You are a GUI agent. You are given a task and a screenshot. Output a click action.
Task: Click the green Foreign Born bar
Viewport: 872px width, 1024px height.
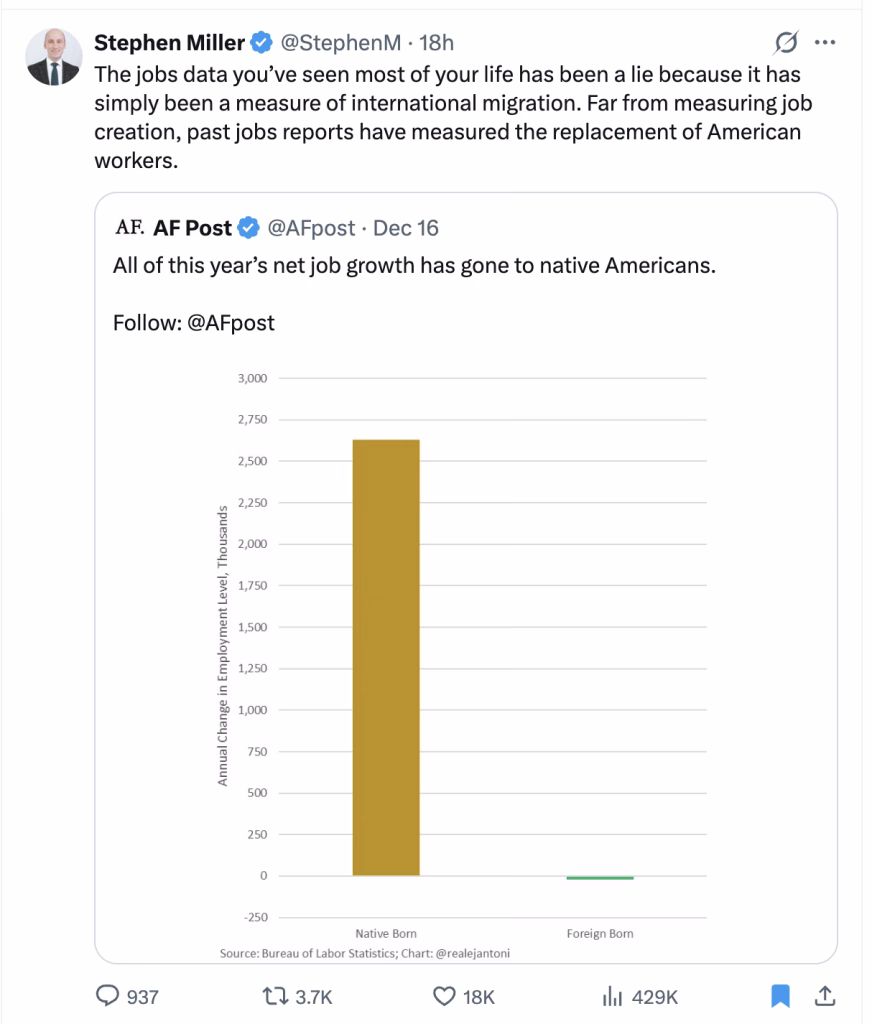(x=600, y=878)
